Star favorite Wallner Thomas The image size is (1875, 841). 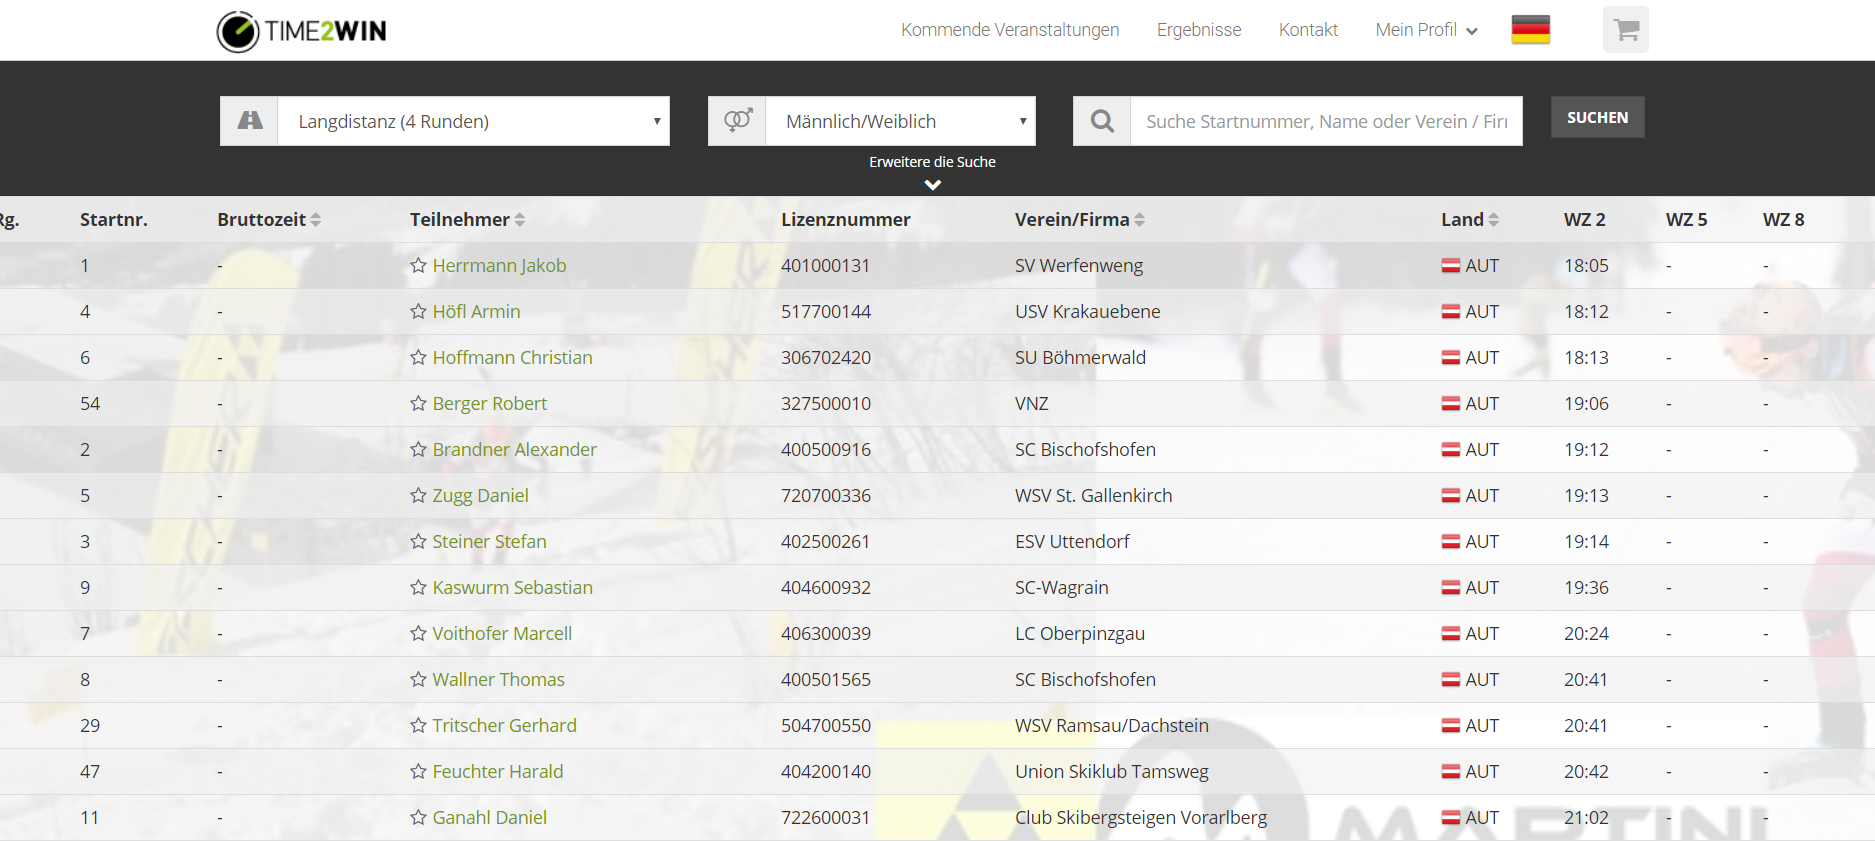point(418,679)
